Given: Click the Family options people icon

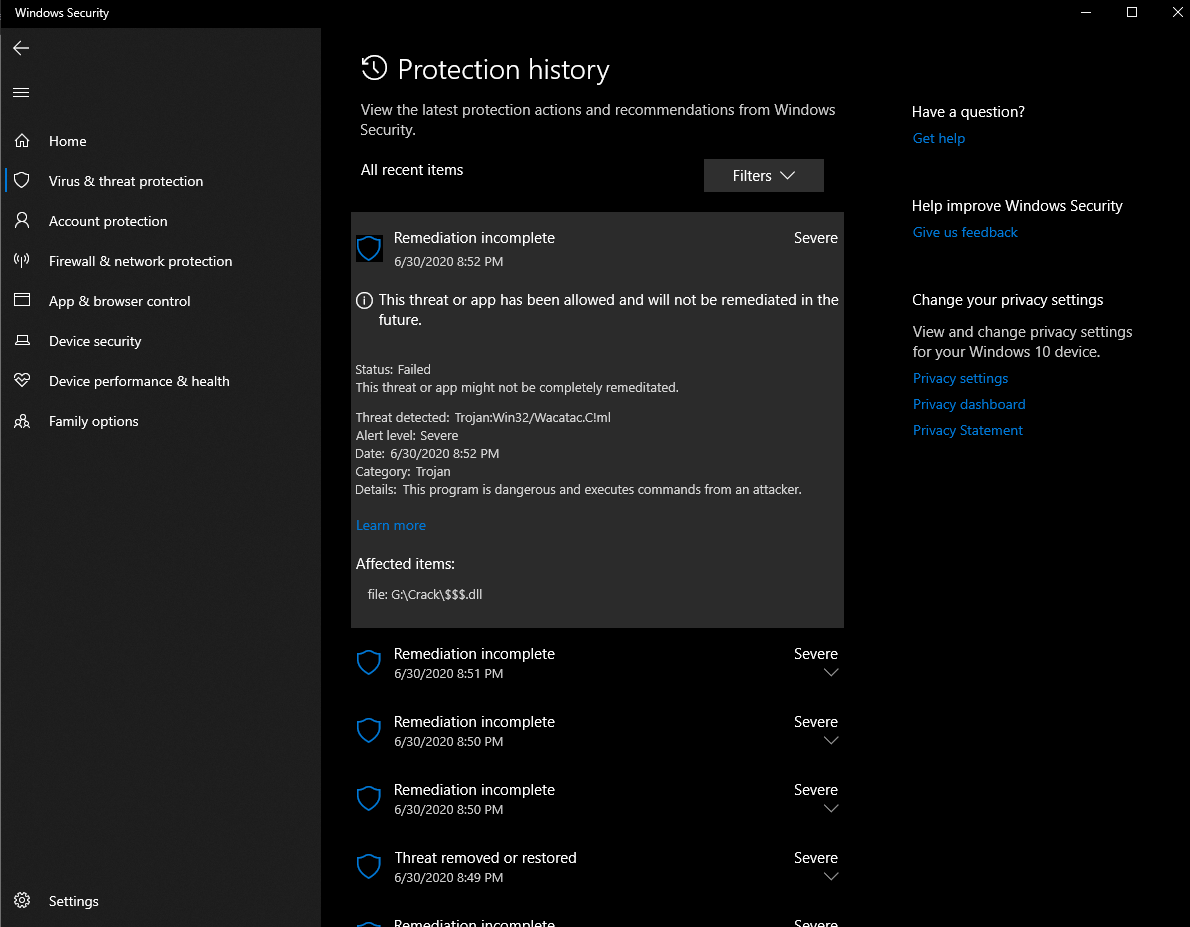Looking at the screenshot, I should (22, 421).
